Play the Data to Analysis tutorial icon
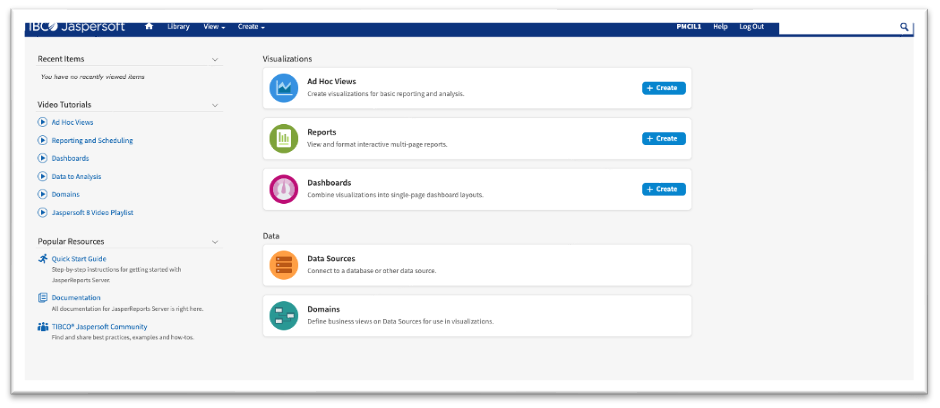 click(x=43, y=176)
